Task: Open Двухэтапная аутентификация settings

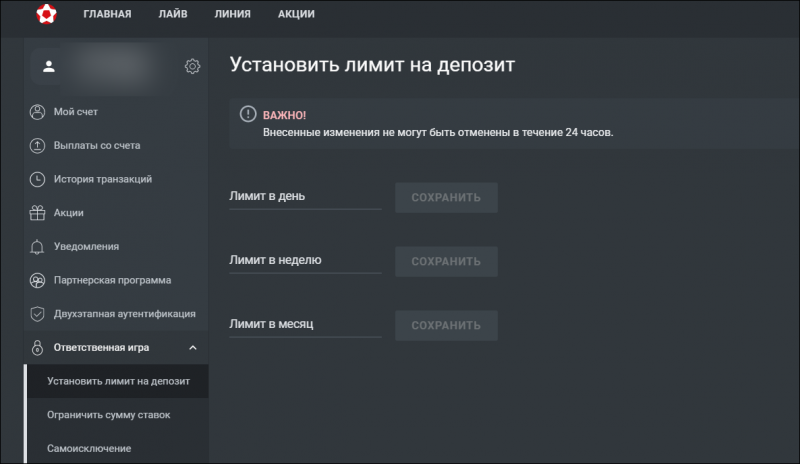Action: click(x=124, y=314)
